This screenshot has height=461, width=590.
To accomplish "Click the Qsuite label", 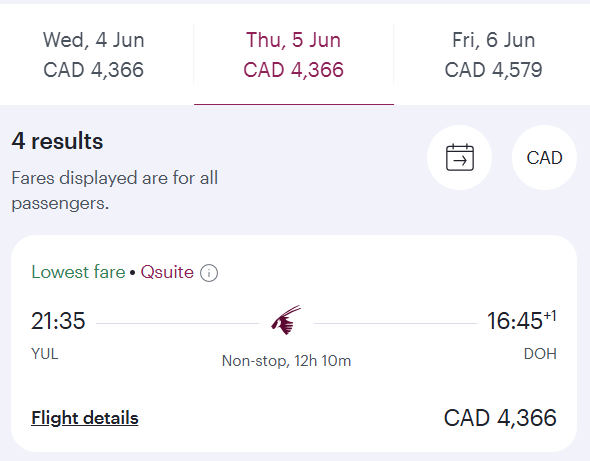I will (167, 272).
